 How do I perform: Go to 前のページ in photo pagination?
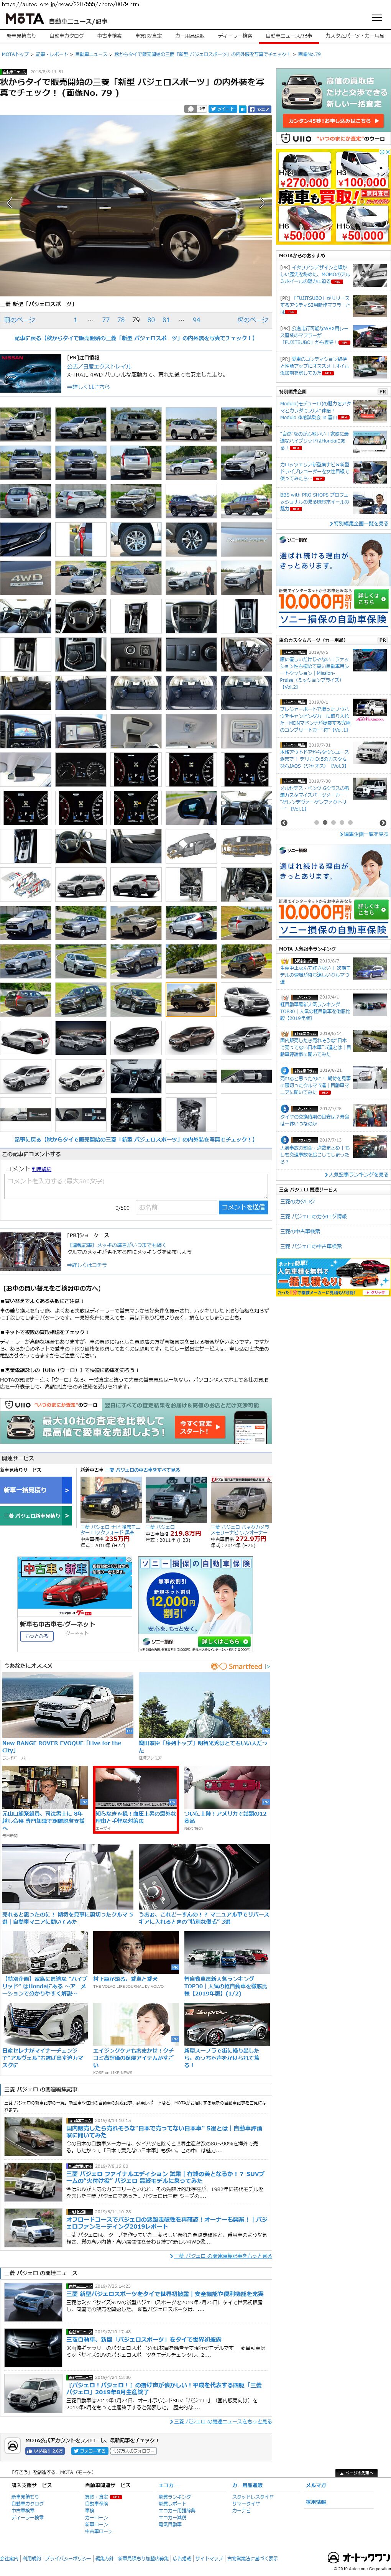point(19,320)
